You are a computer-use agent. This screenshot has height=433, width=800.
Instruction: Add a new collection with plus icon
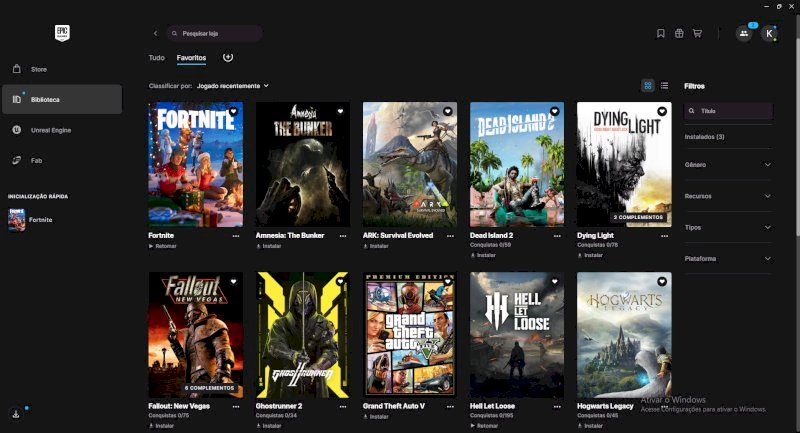pos(228,57)
